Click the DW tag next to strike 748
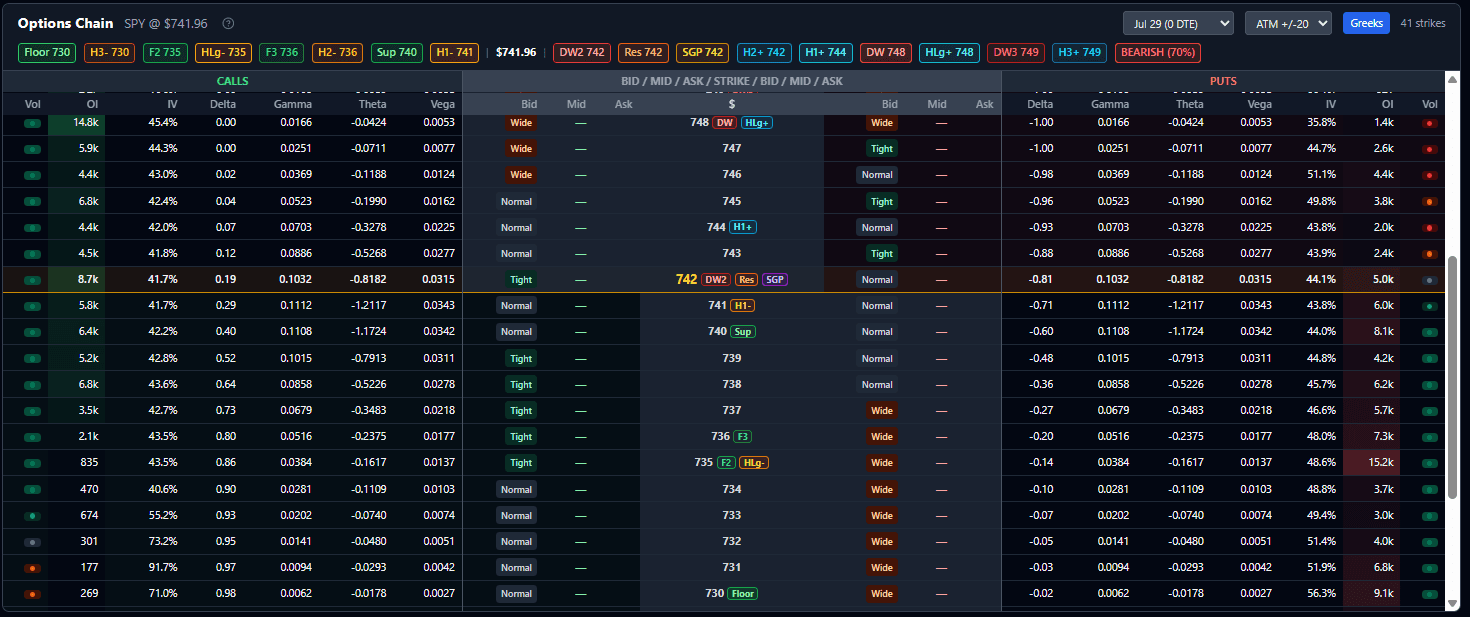The height and width of the screenshot is (617, 1470). 725,123
